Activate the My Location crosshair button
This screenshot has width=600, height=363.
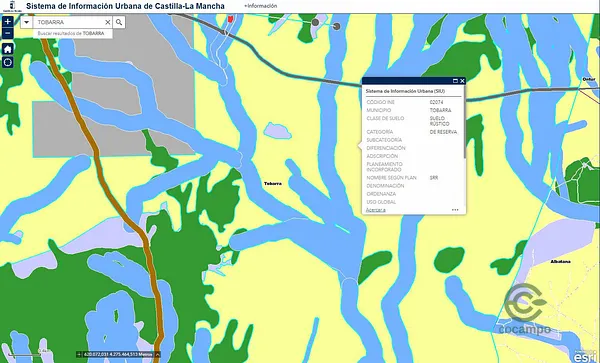[8, 62]
